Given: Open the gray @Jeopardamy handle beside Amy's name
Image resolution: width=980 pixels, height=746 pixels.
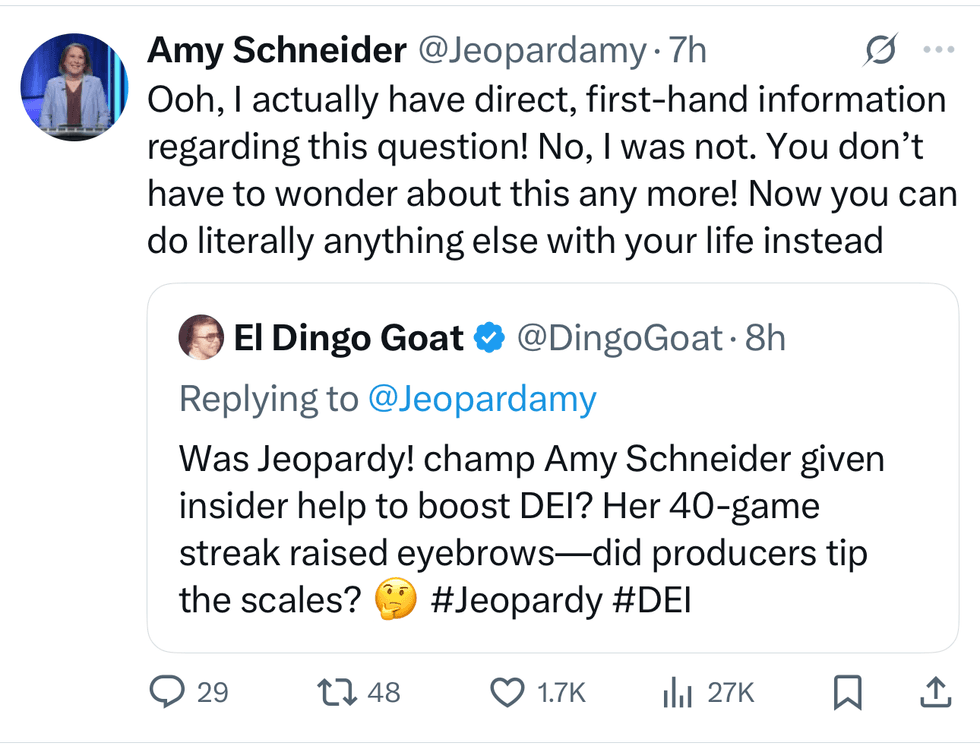Looking at the screenshot, I should click(530, 50).
